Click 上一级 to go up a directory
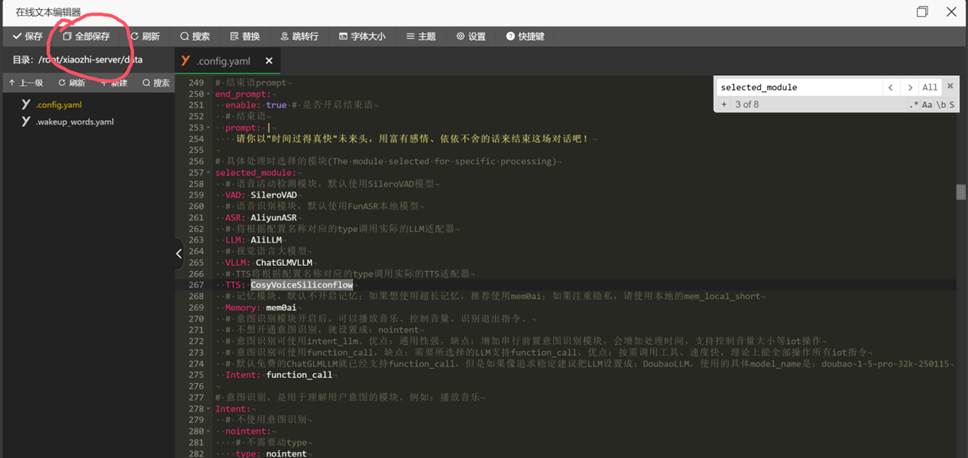 (x=26, y=83)
